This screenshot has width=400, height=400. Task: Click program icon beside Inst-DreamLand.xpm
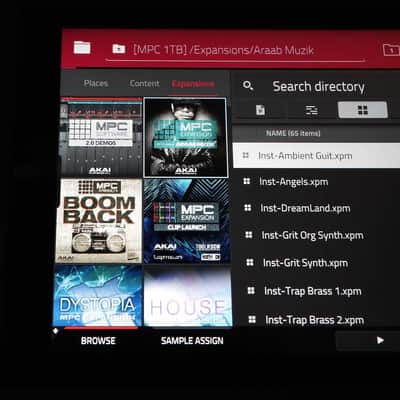pos(248,208)
